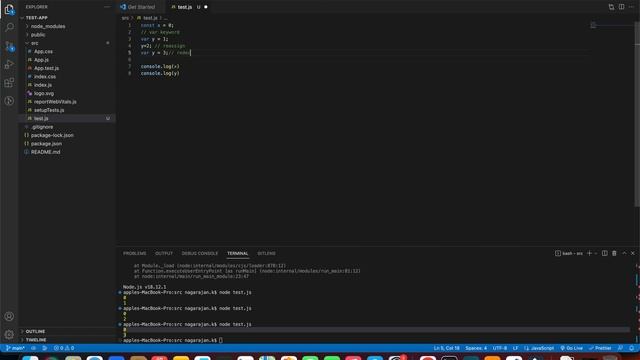
Task: Click the open changes icon in editor toolbar
Action: pos(611,7)
